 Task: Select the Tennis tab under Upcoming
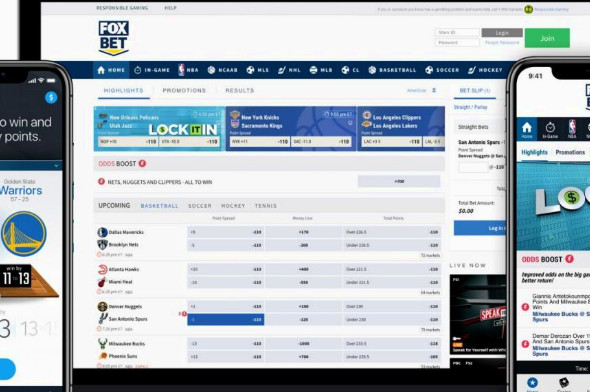pos(266,206)
